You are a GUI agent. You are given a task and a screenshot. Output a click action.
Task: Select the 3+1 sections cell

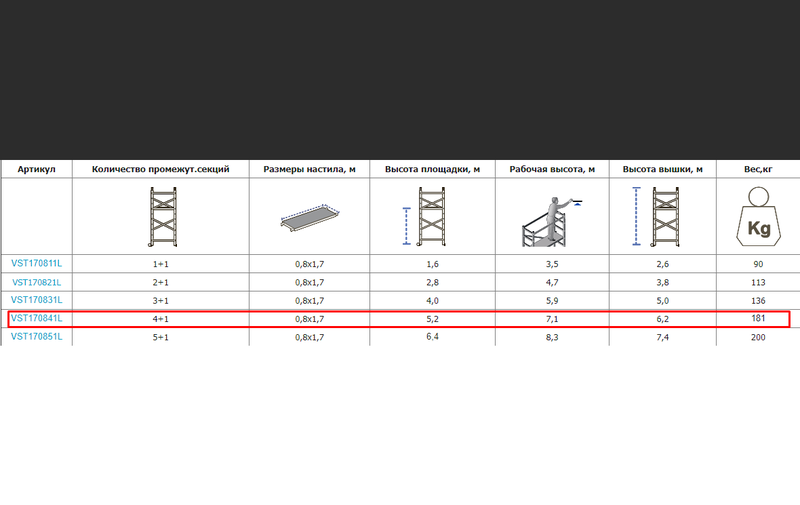point(160,300)
